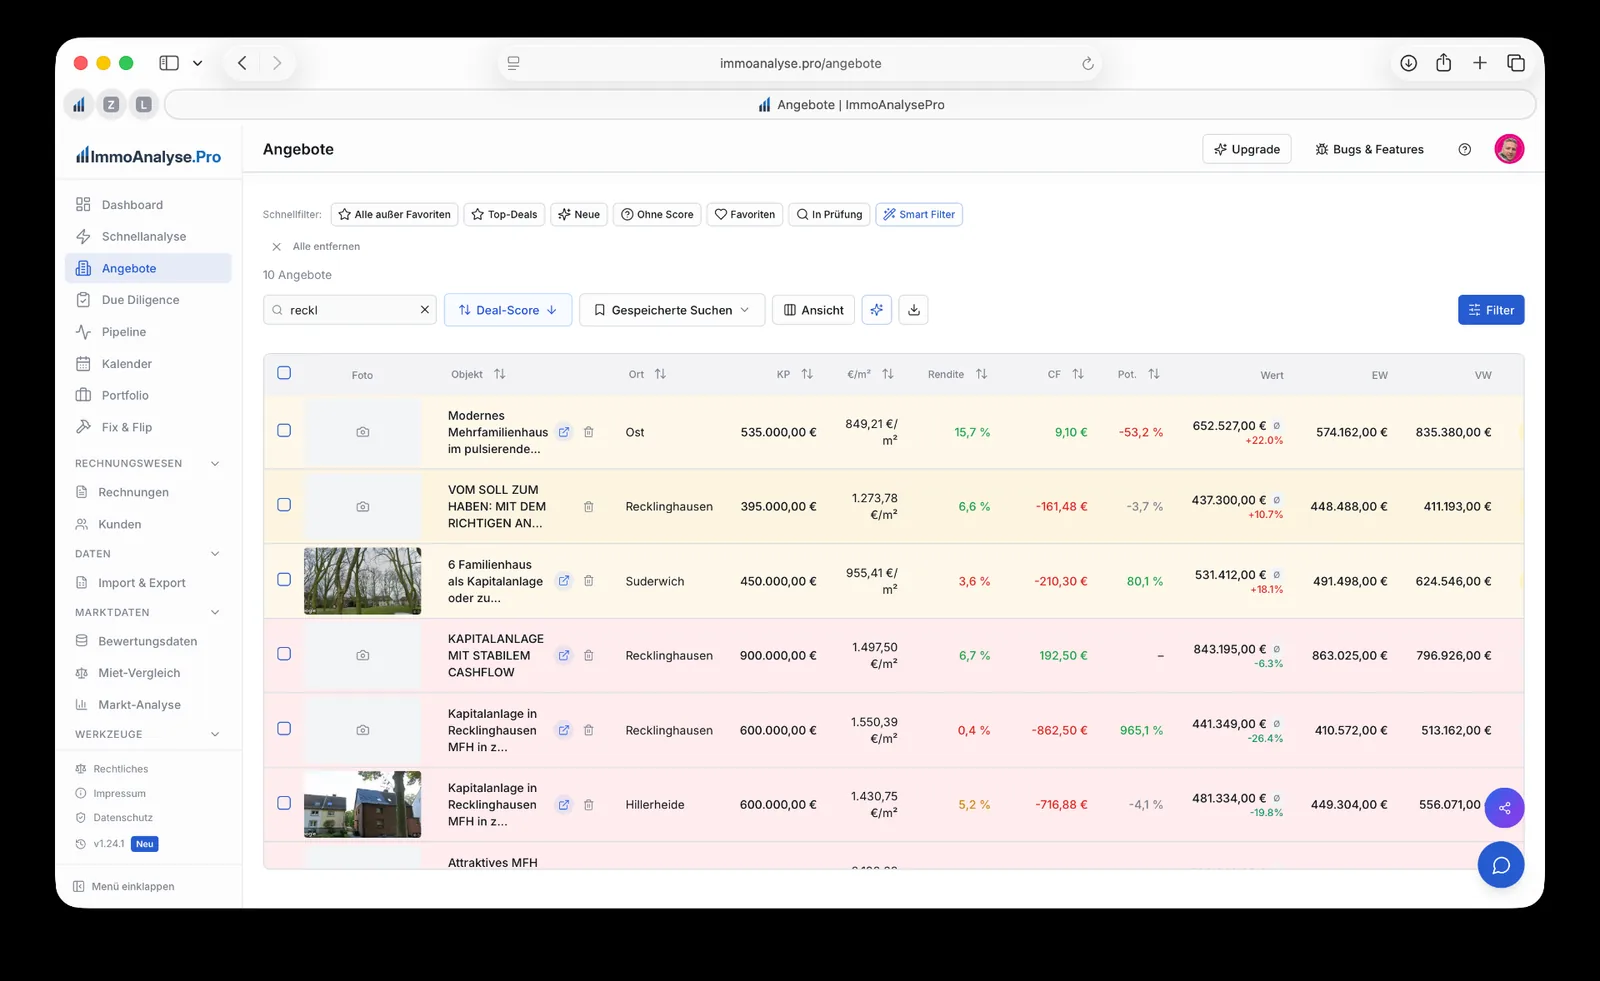Viewport: 1600px width, 981px height.
Task: Check the VOM SOLL ZUM HABEN row checkbox
Action: [x=284, y=505]
